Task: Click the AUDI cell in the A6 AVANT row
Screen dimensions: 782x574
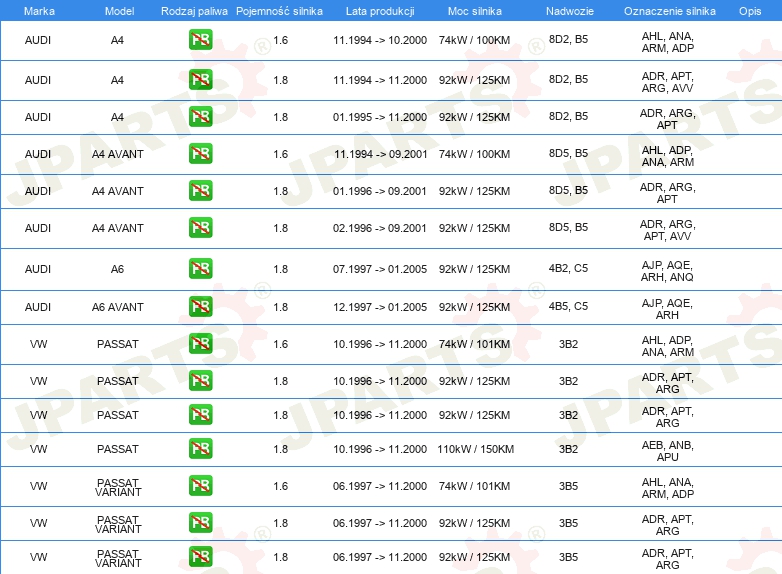Action: (x=38, y=307)
